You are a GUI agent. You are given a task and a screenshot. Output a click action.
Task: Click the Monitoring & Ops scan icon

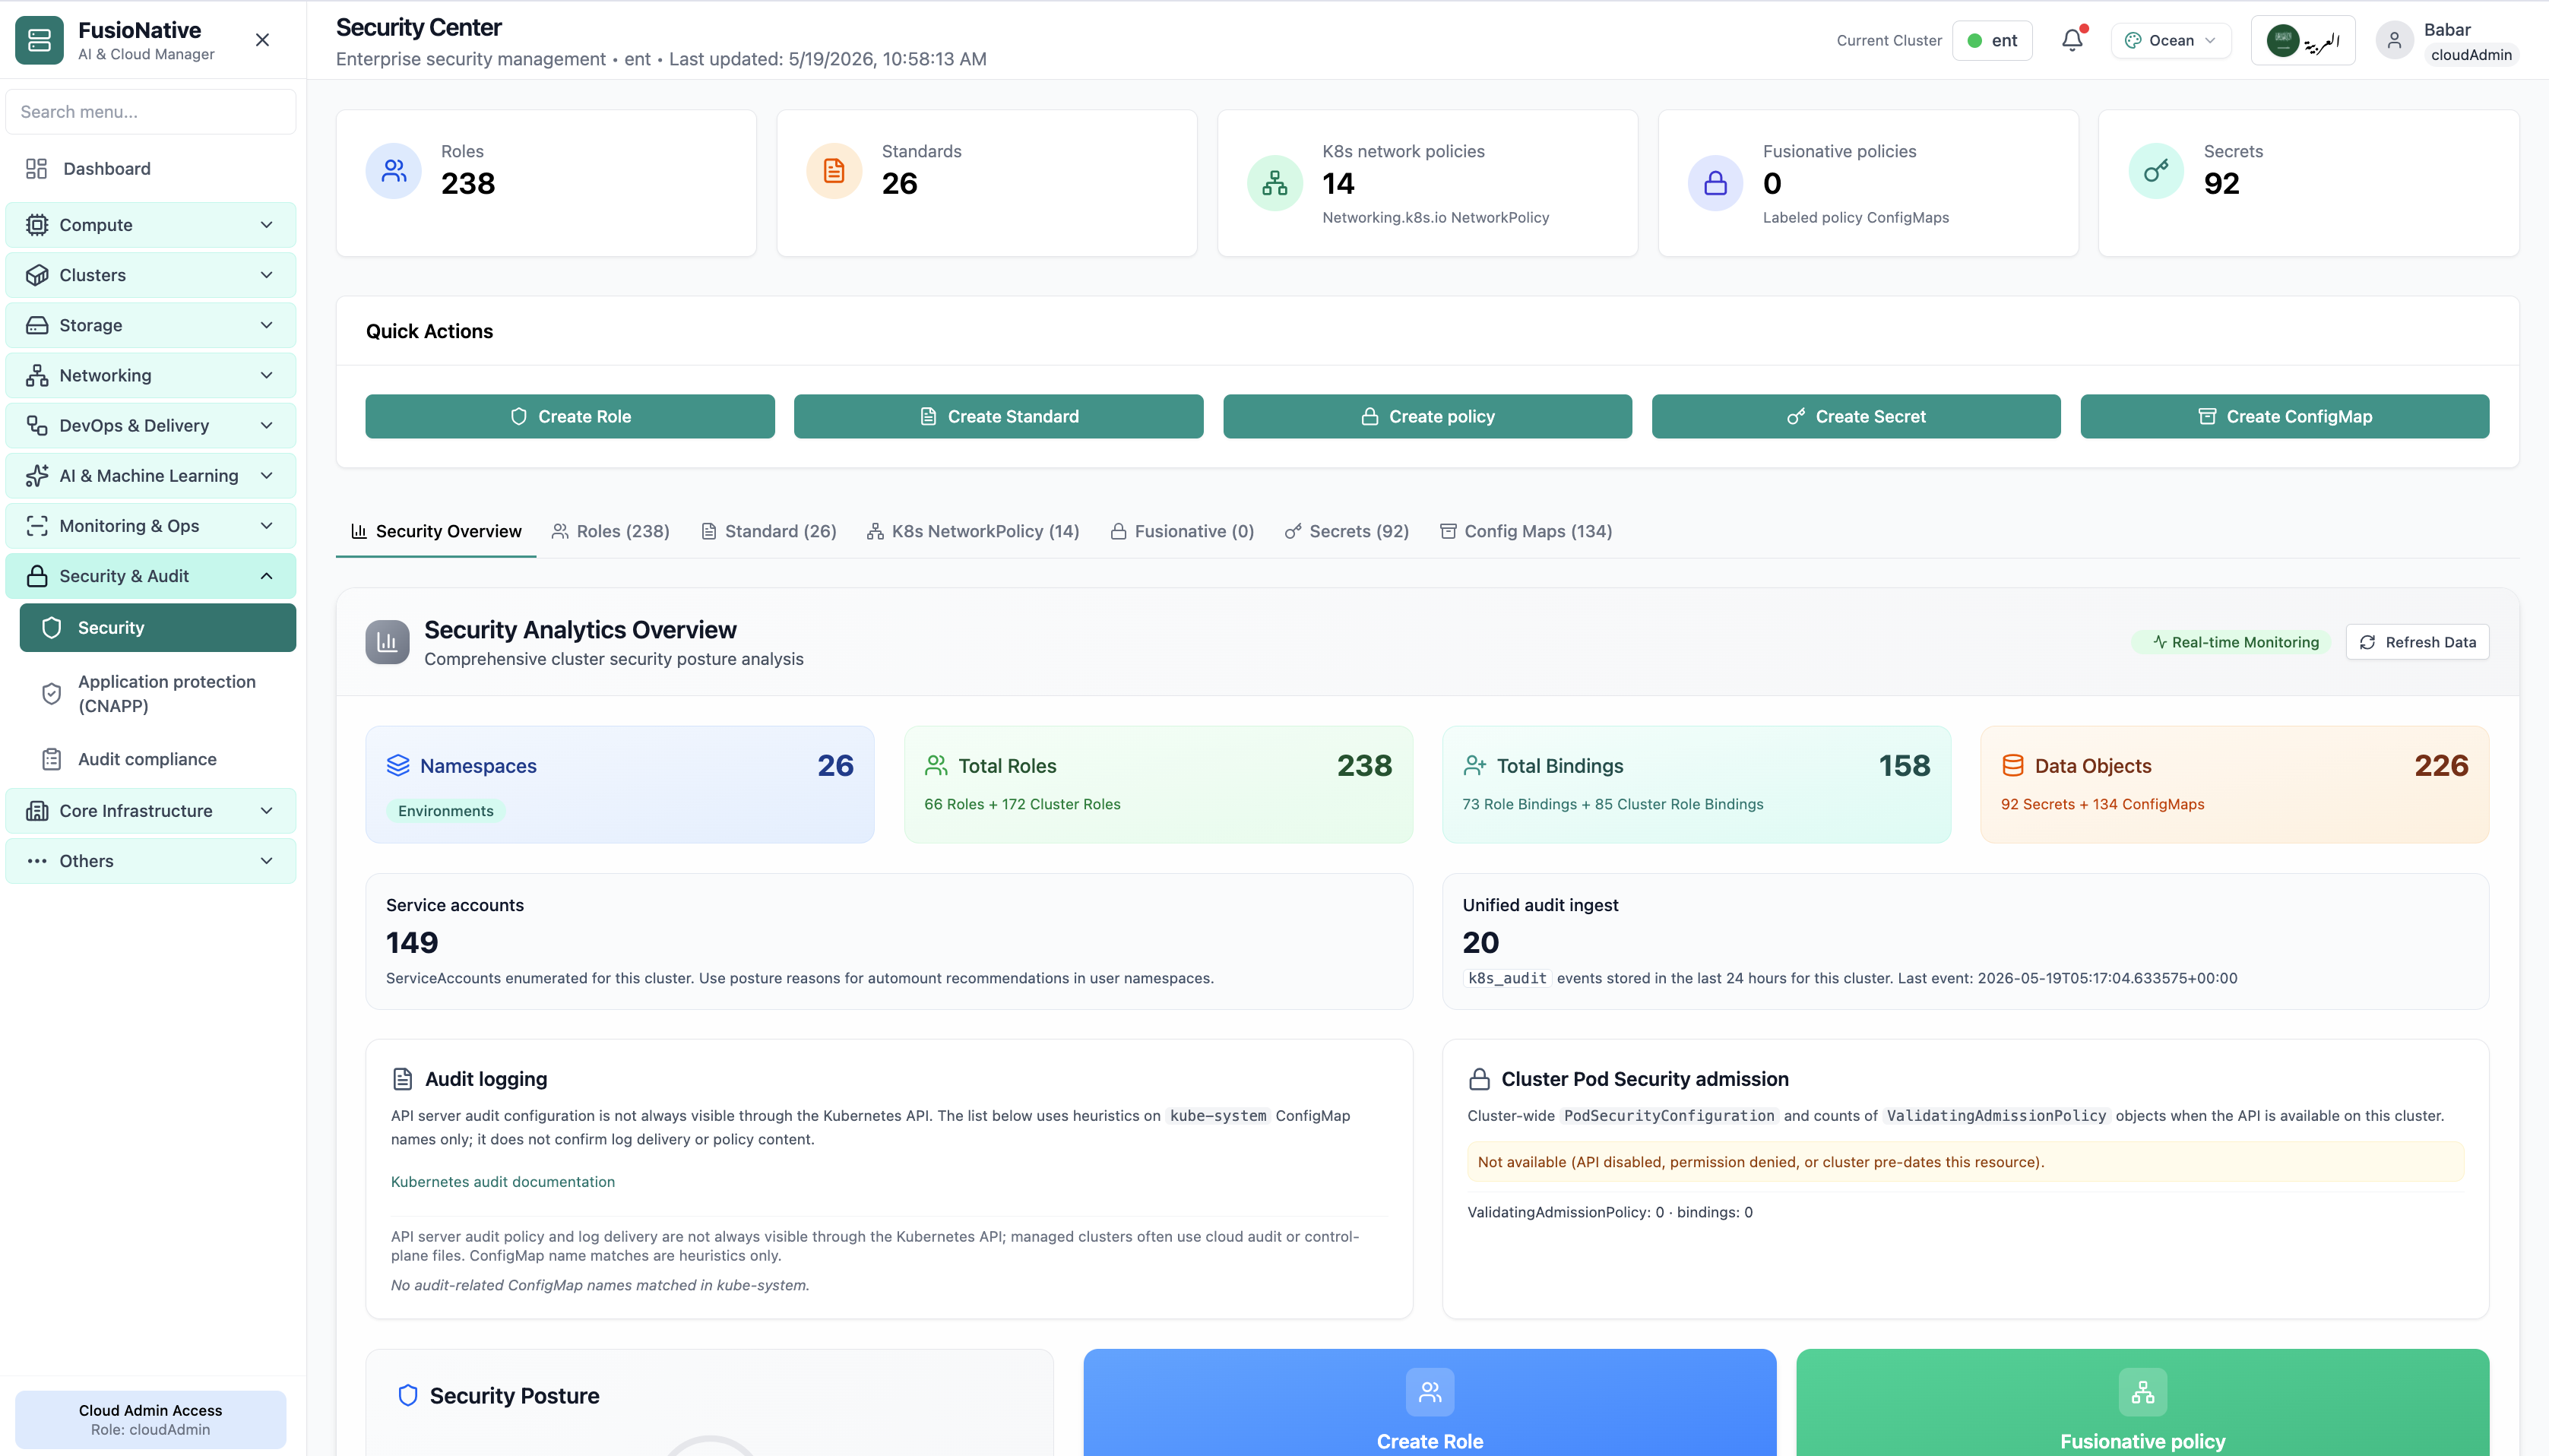pyautogui.click(x=37, y=526)
